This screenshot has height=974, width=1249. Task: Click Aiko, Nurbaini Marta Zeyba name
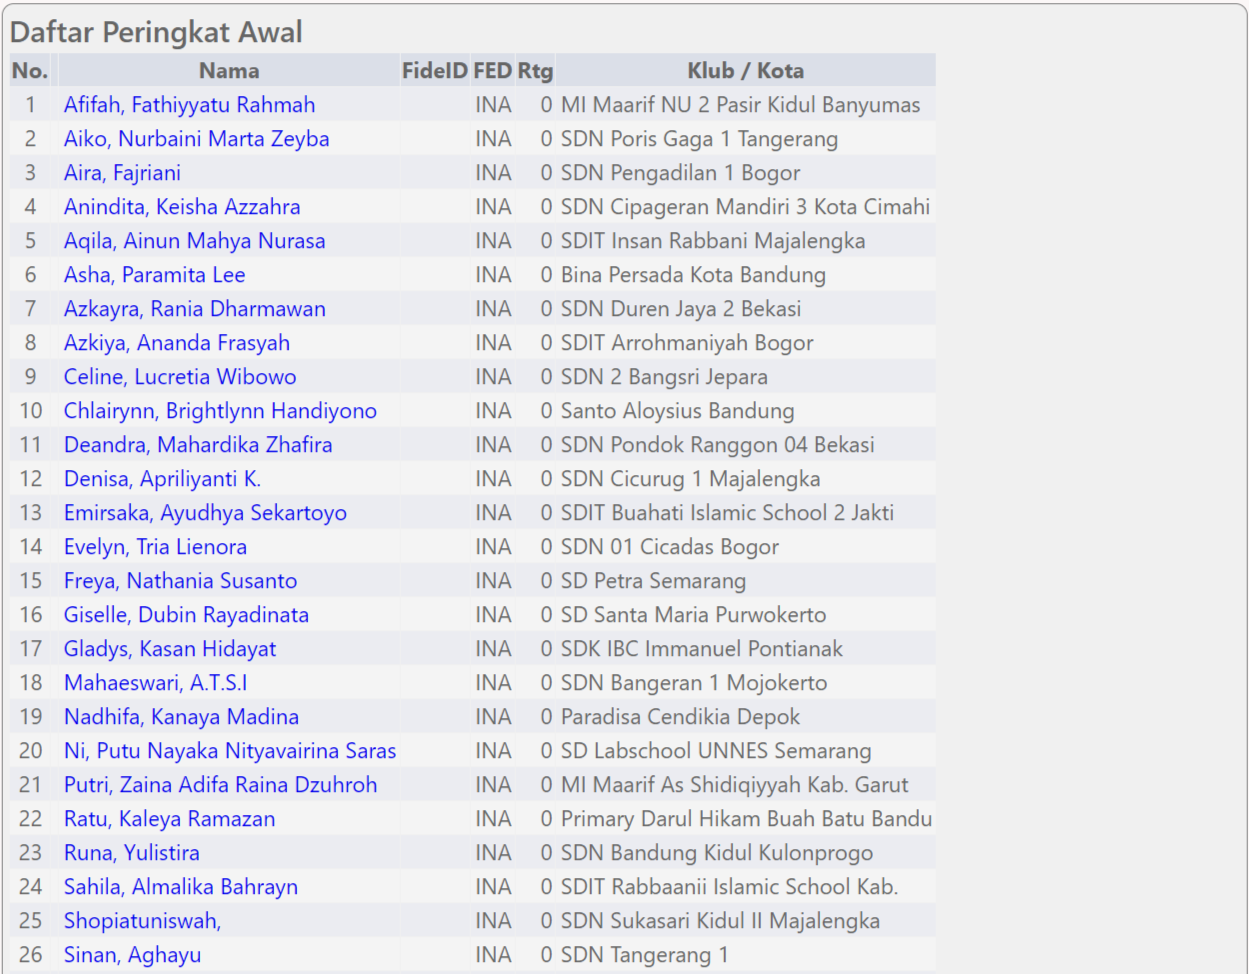(x=196, y=139)
